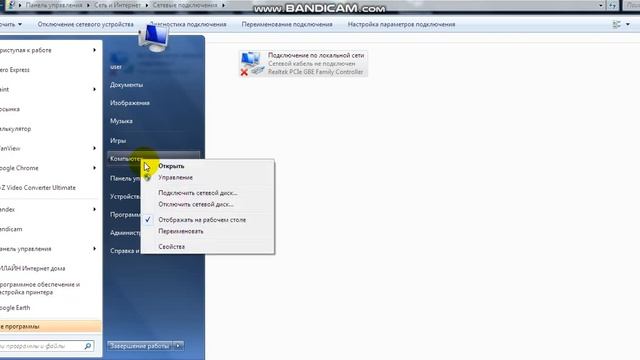The height and width of the screenshot is (360, 640).
Task: Expand the IrfanView submenu arrow
Action: point(94,148)
